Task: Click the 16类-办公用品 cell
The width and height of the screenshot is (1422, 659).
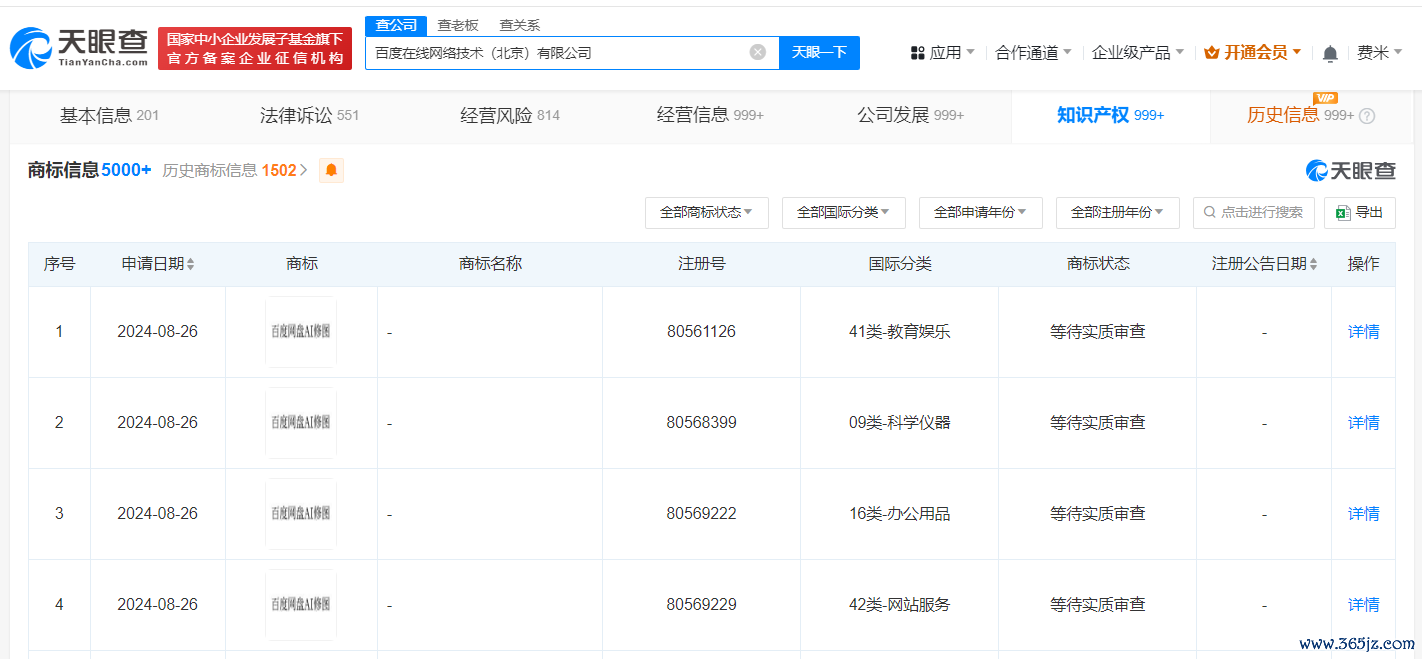Action: pos(899,514)
